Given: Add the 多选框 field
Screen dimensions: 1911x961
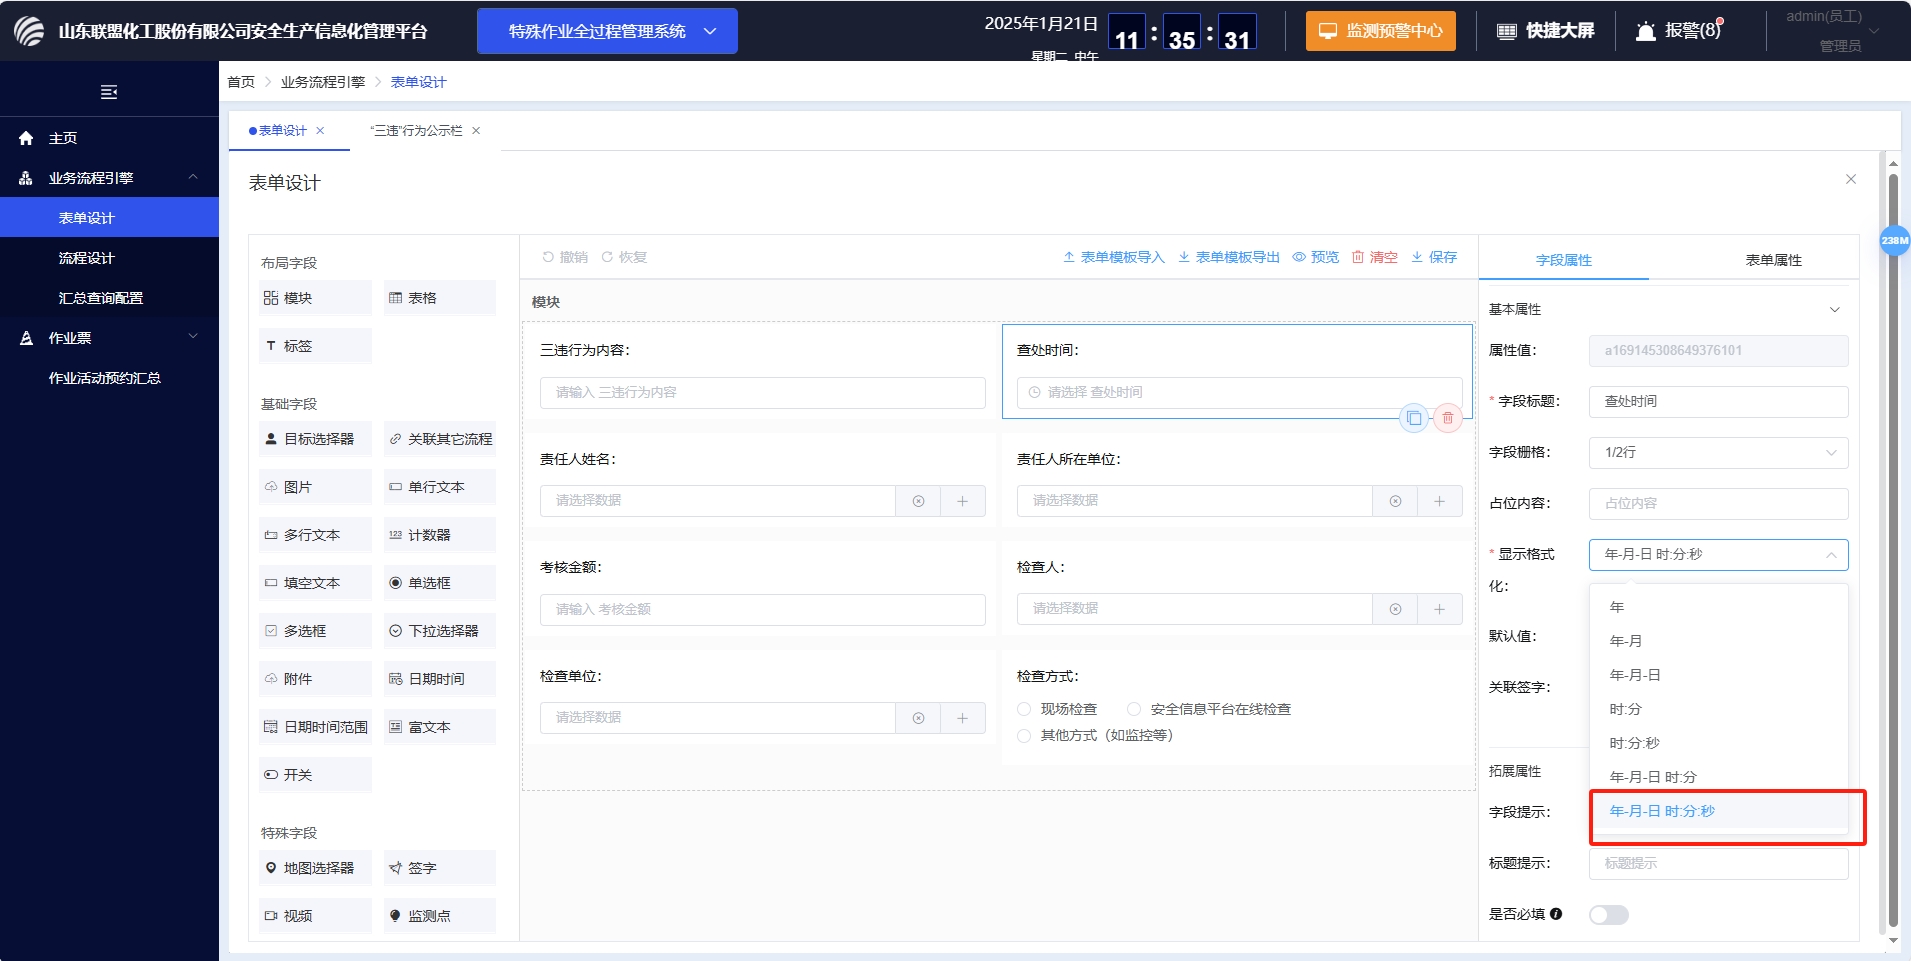Looking at the screenshot, I should [x=315, y=631].
